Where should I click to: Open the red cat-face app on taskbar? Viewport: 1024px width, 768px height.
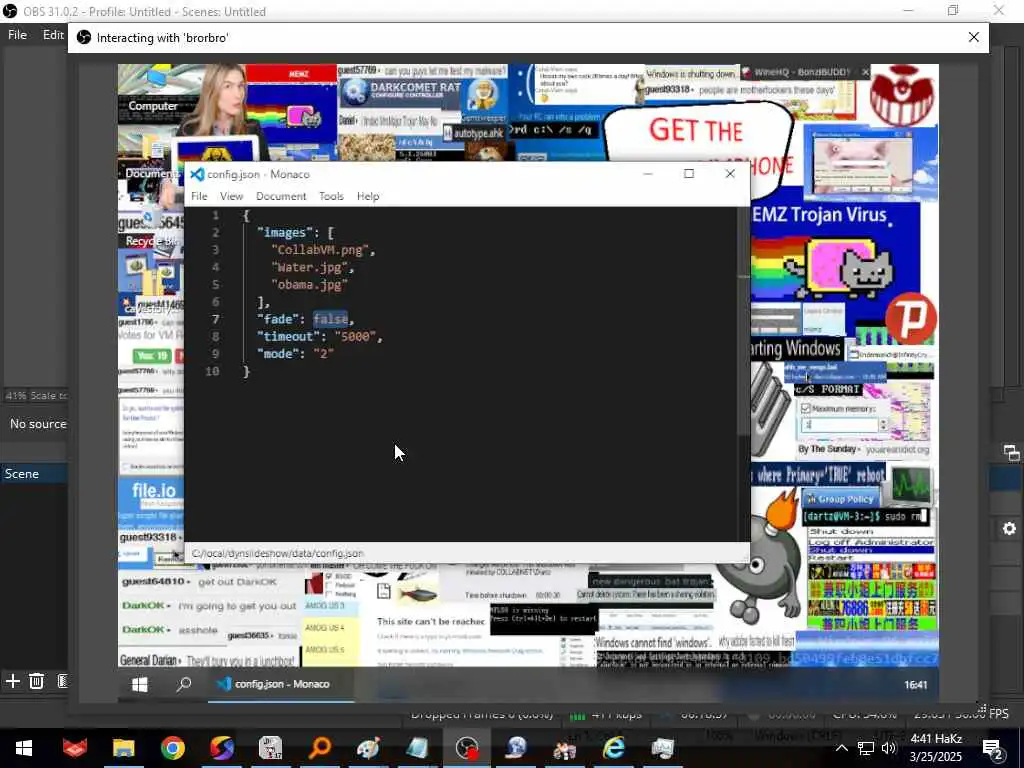[74, 748]
